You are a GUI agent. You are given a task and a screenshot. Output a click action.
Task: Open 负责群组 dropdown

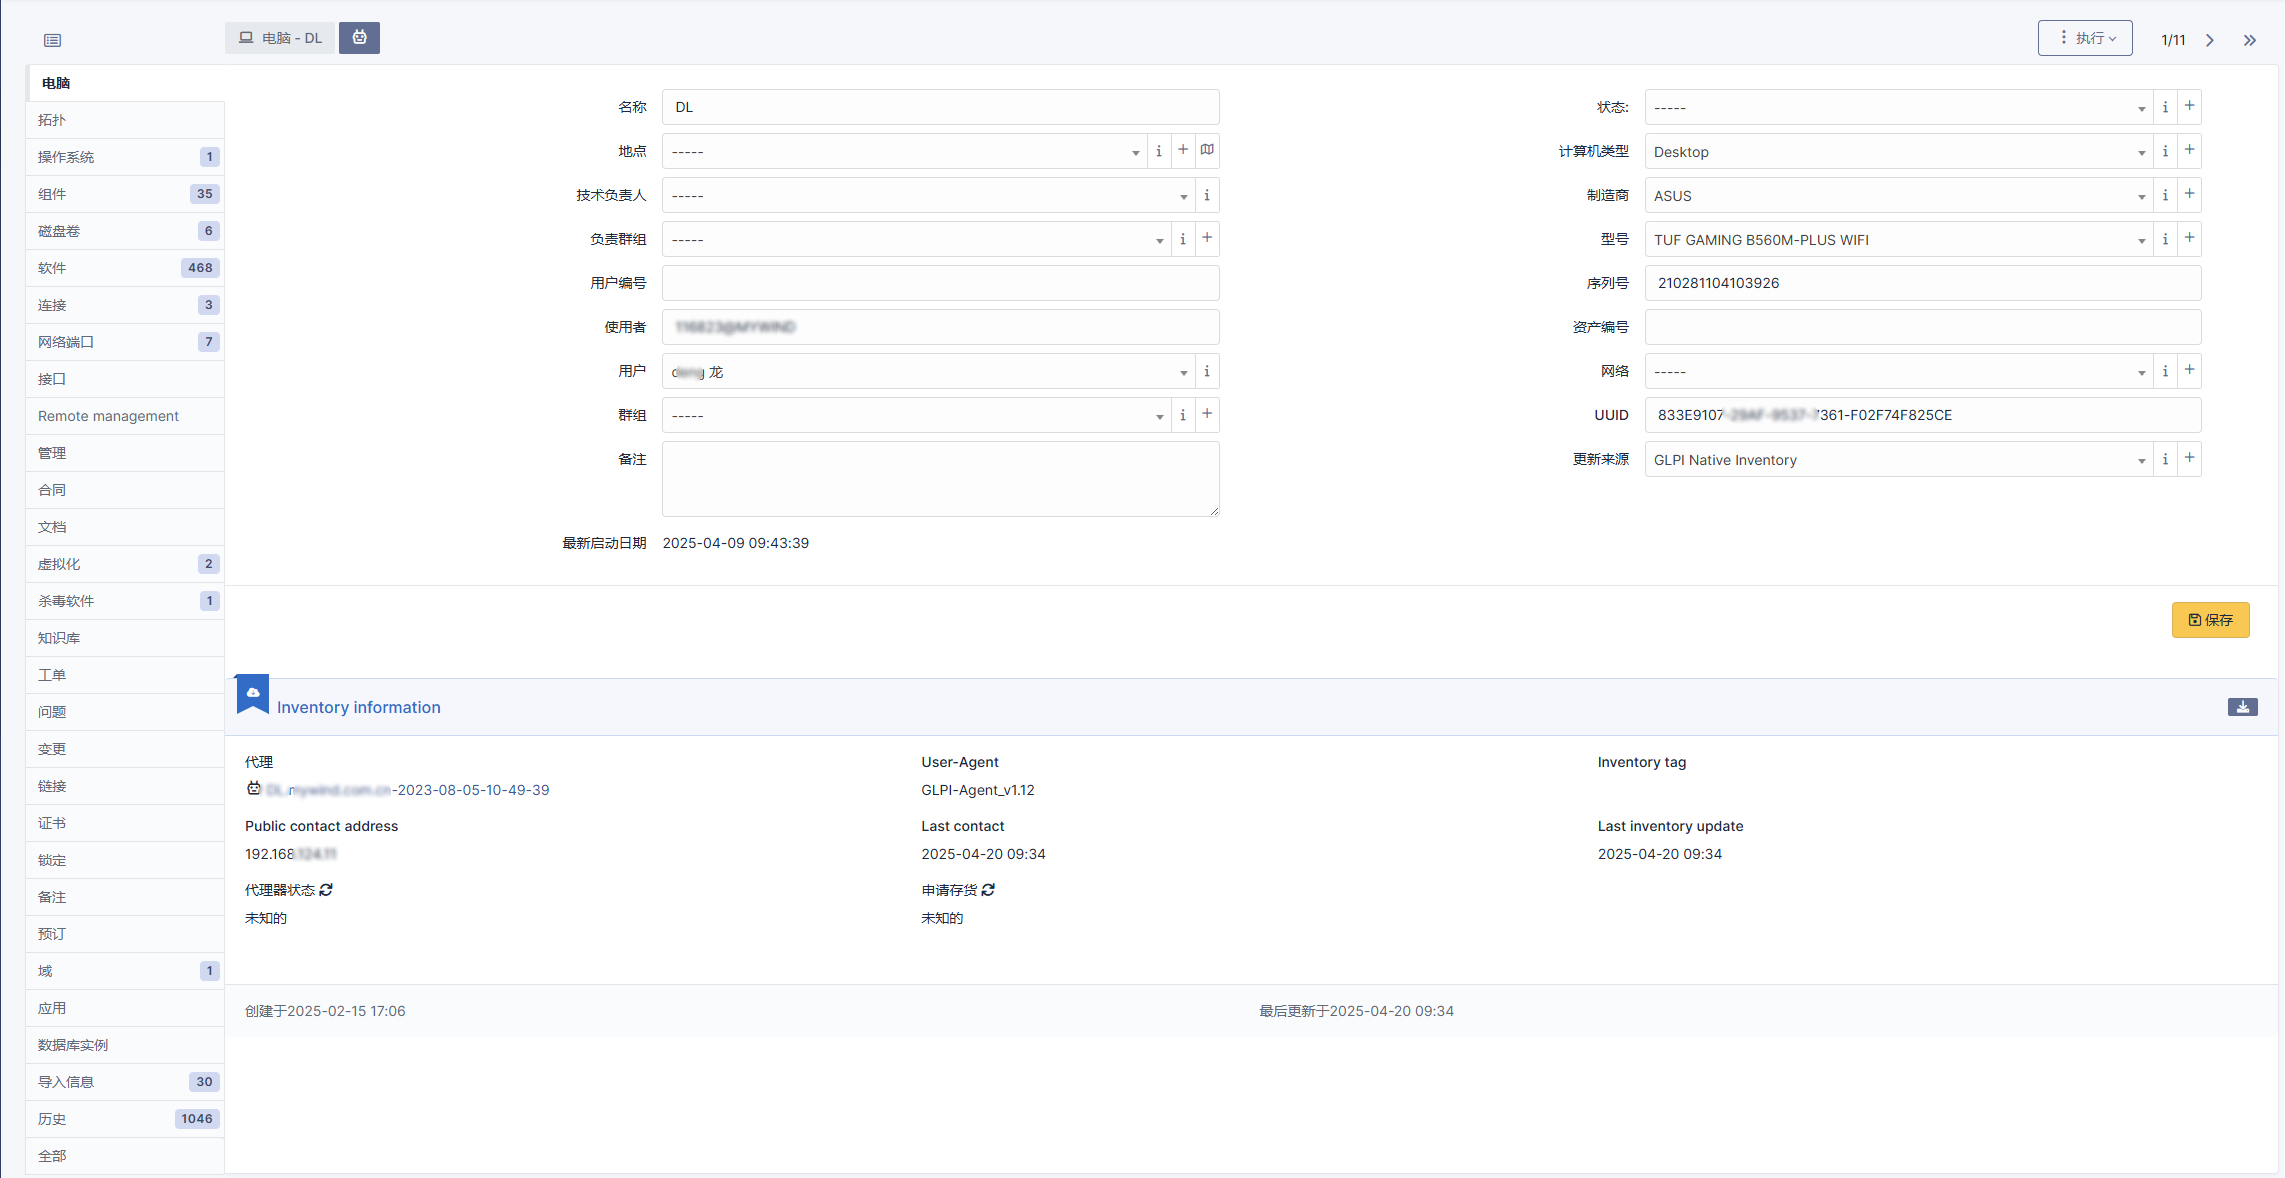click(916, 239)
